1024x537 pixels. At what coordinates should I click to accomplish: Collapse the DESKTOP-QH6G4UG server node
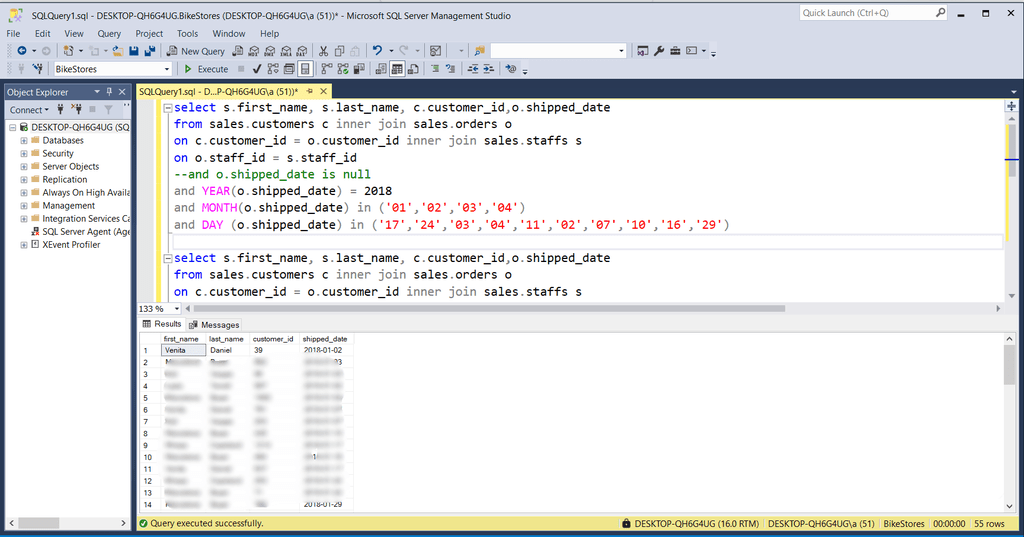coord(12,127)
